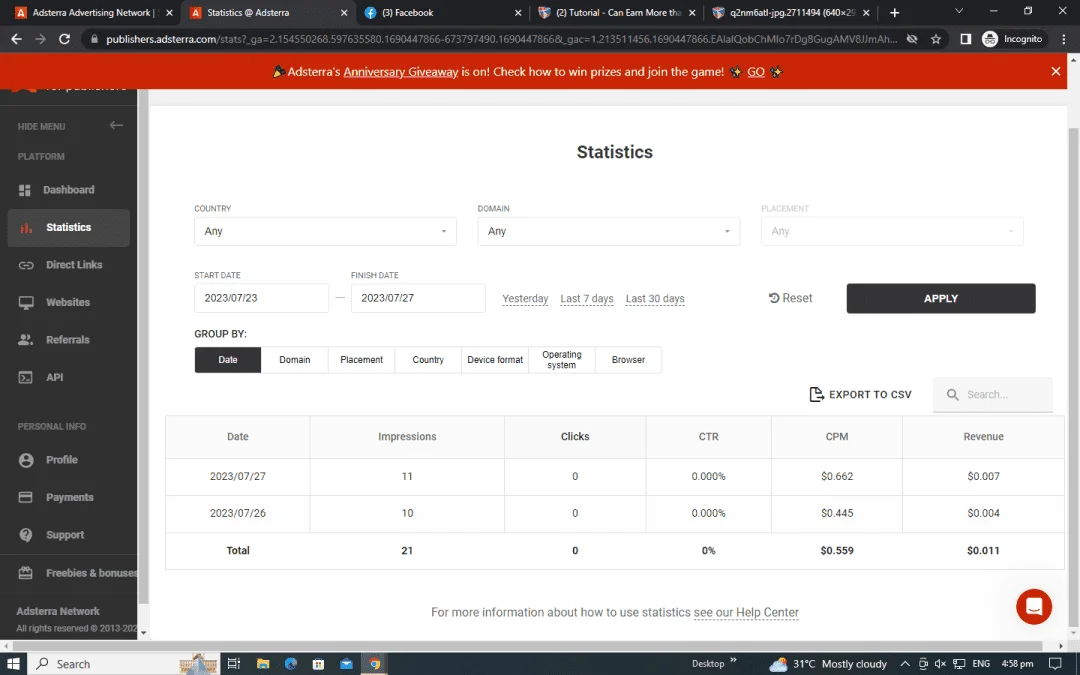This screenshot has height=675, width=1080.
Task: Click the sidebar vertical scrollbar
Action: [x=143, y=344]
